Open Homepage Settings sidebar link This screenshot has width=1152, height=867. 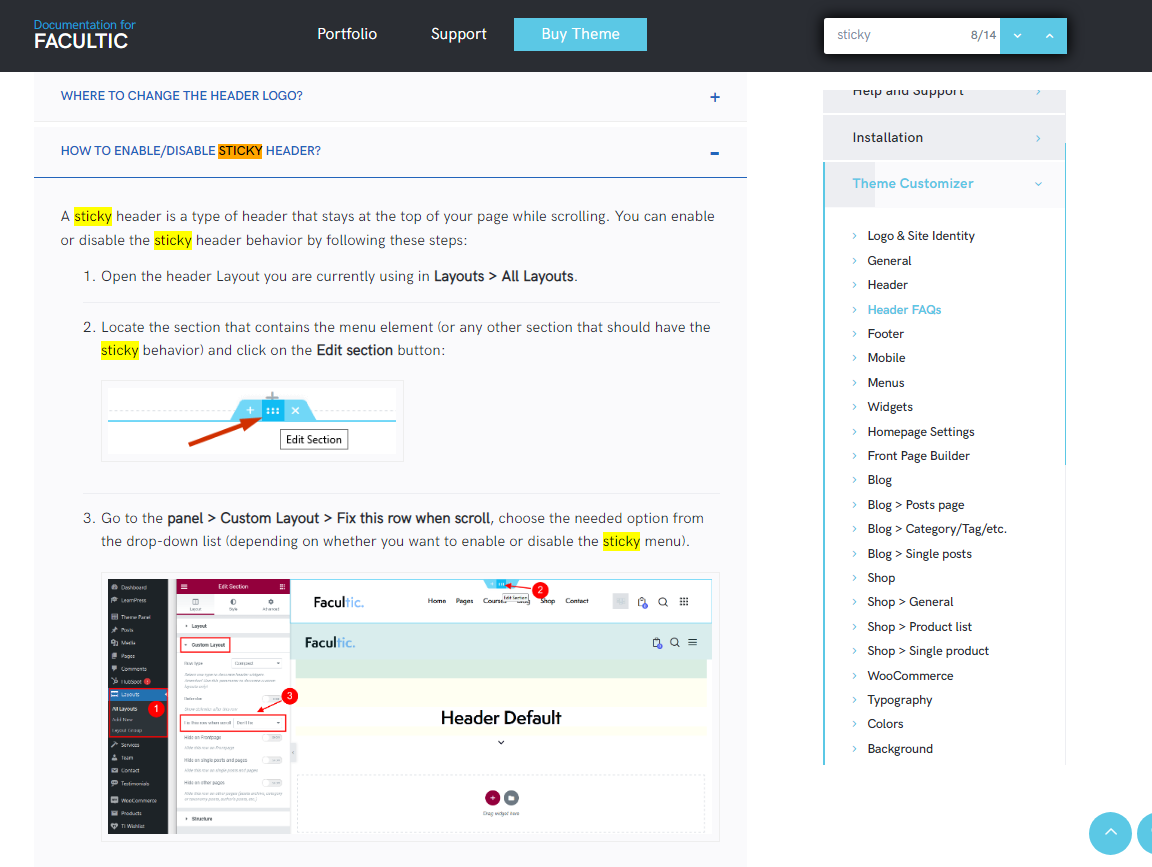coord(921,432)
